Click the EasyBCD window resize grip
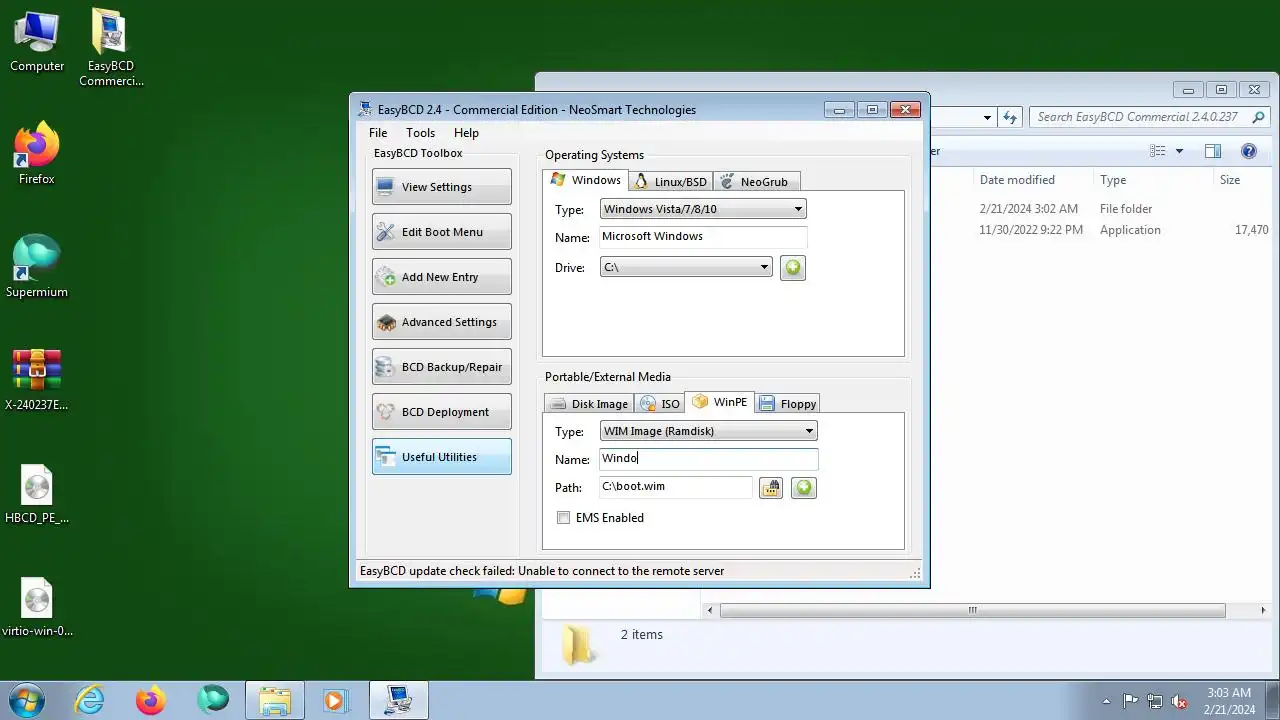 tap(915, 573)
